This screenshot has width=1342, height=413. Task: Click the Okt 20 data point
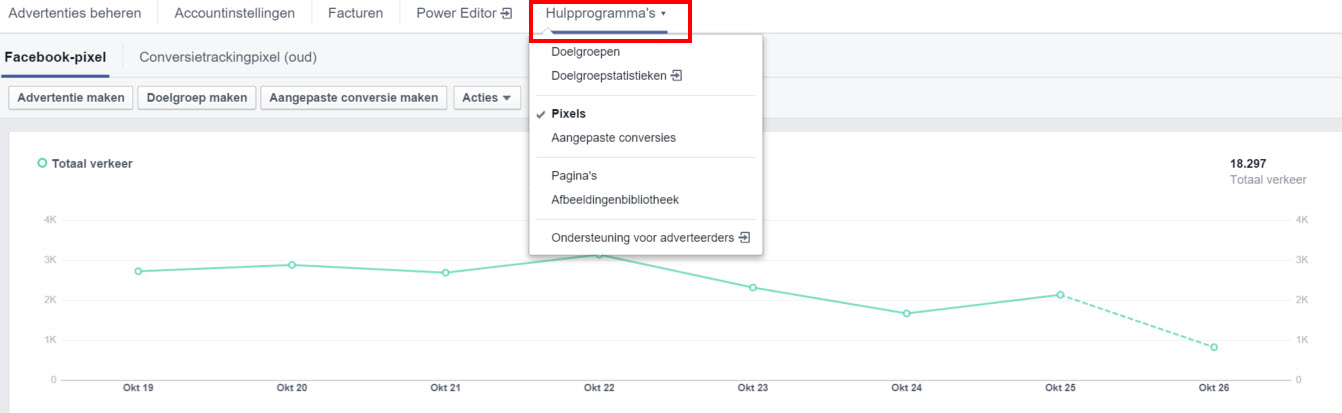(x=292, y=265)
